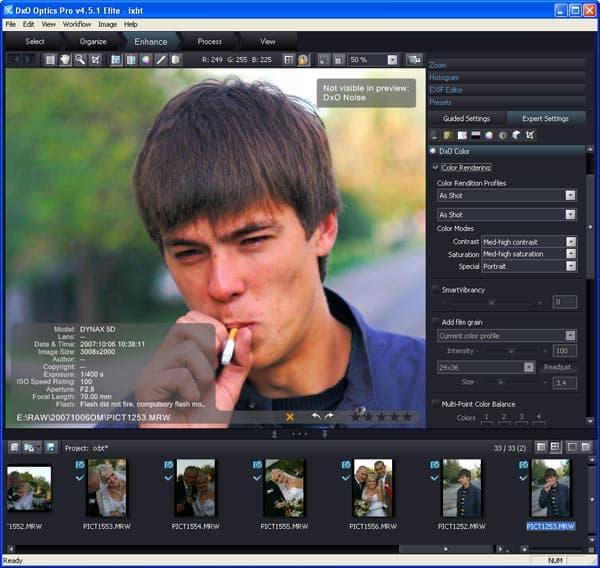Viewport: 600px width, 568px height.
Task: Expand the EXIF Editor palette
Action: (x=507, y=90)
